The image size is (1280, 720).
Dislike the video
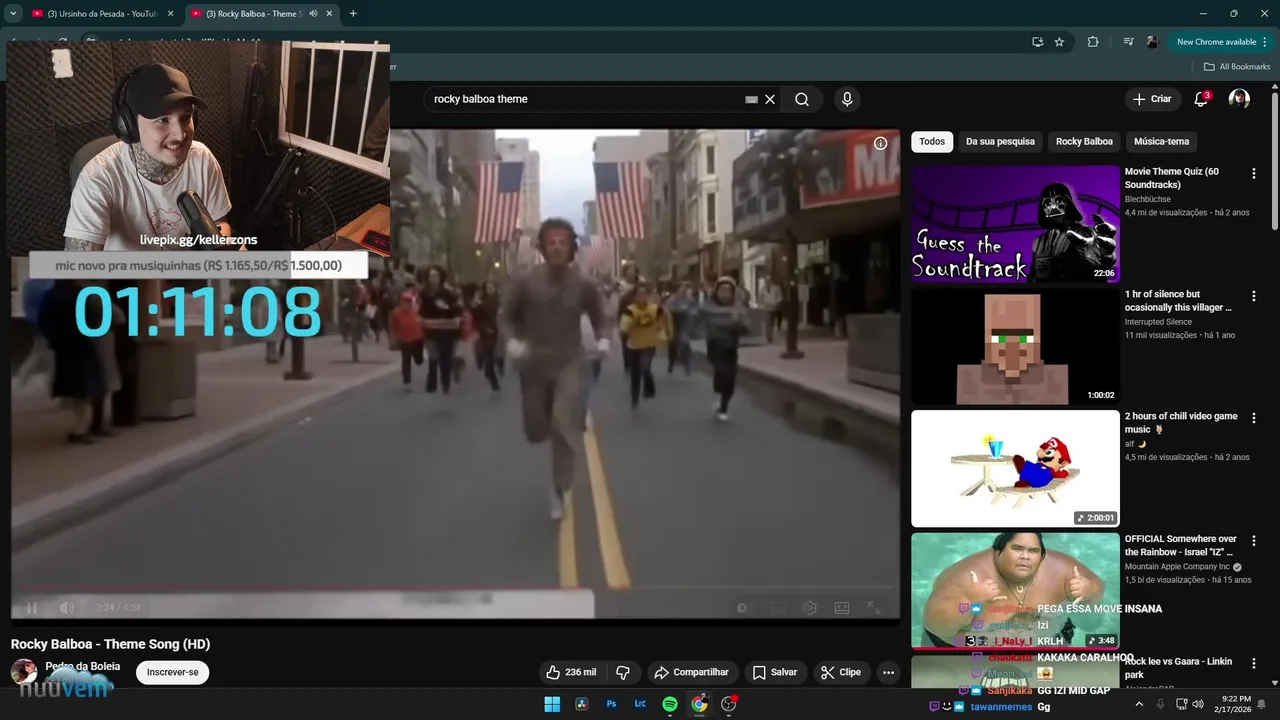tap(622, 672)
